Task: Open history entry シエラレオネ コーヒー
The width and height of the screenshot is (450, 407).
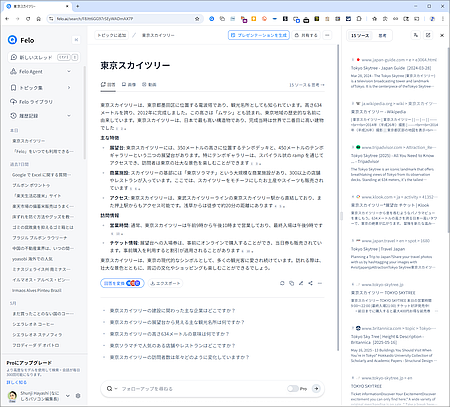Action: click(33, 324)
